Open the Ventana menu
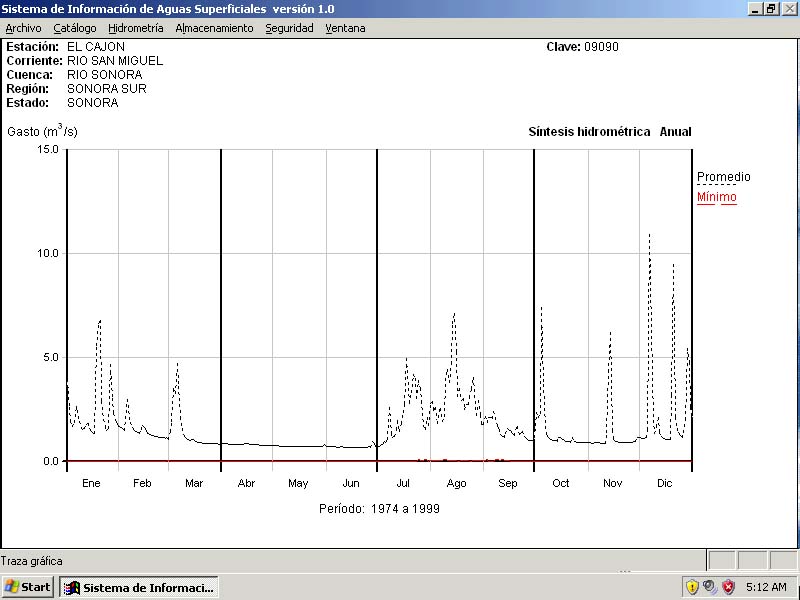 [345, 28]
